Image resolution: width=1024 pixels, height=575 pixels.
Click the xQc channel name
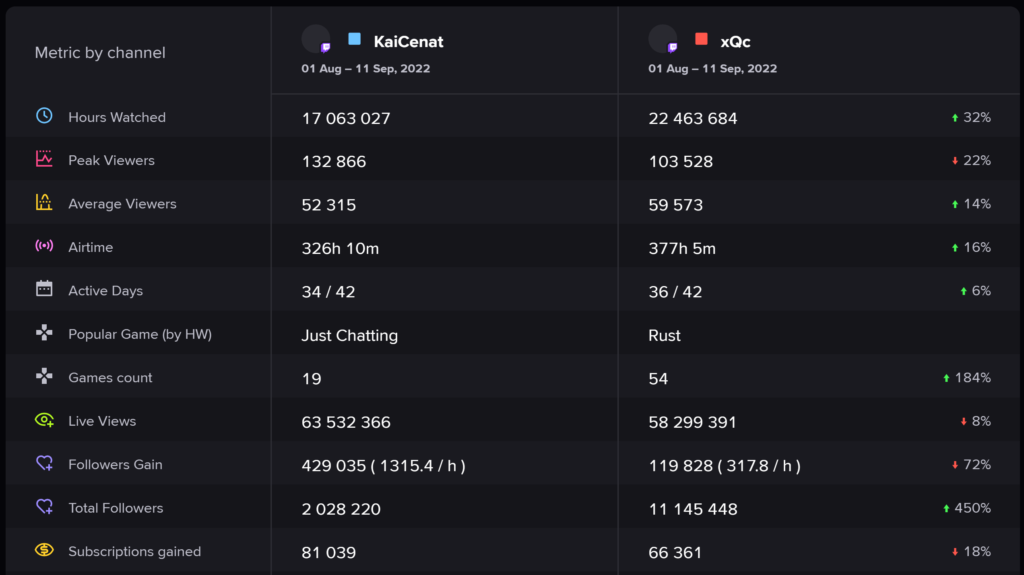735,42
